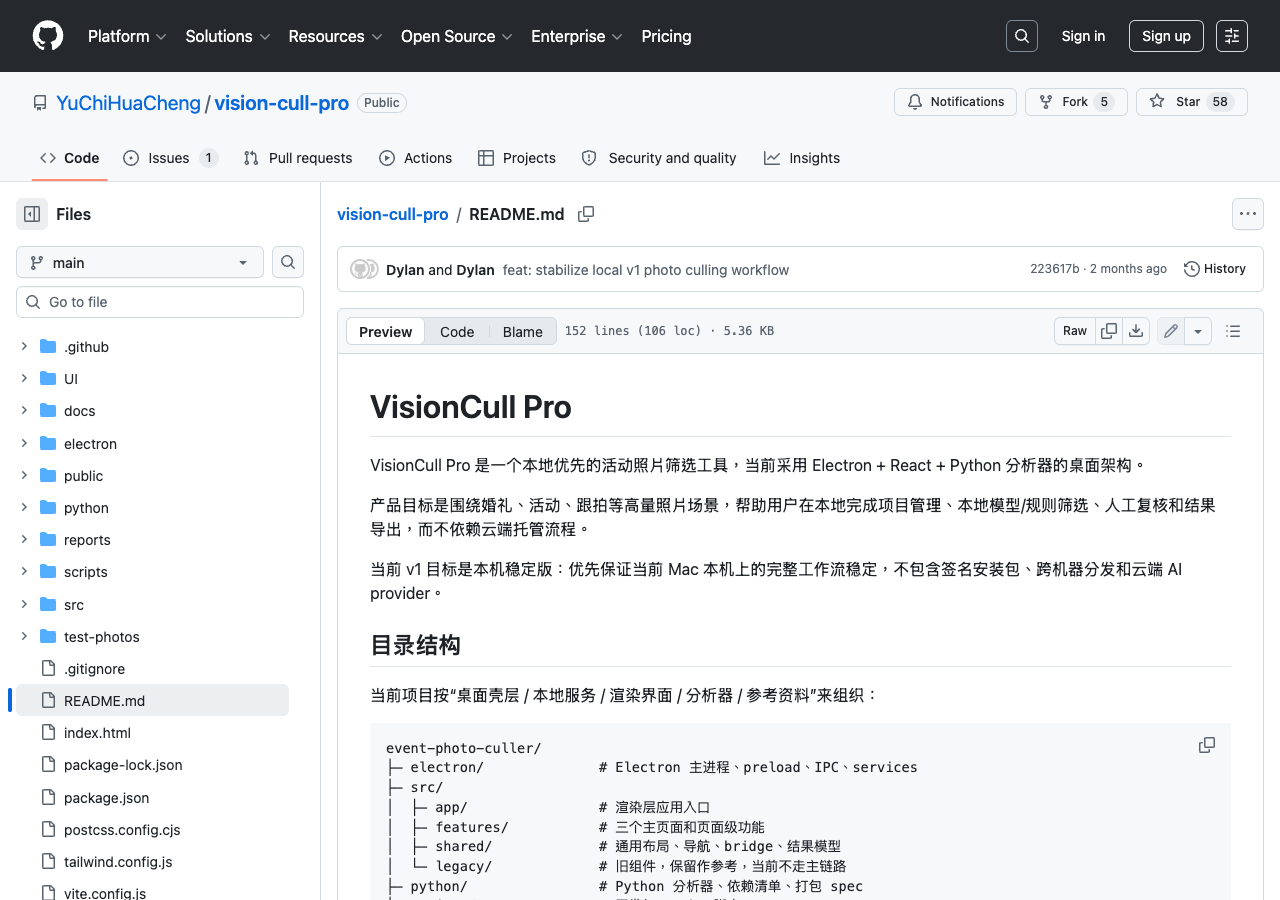
Task: Open the Solutions menu
Action: click(x=228, y=36)
